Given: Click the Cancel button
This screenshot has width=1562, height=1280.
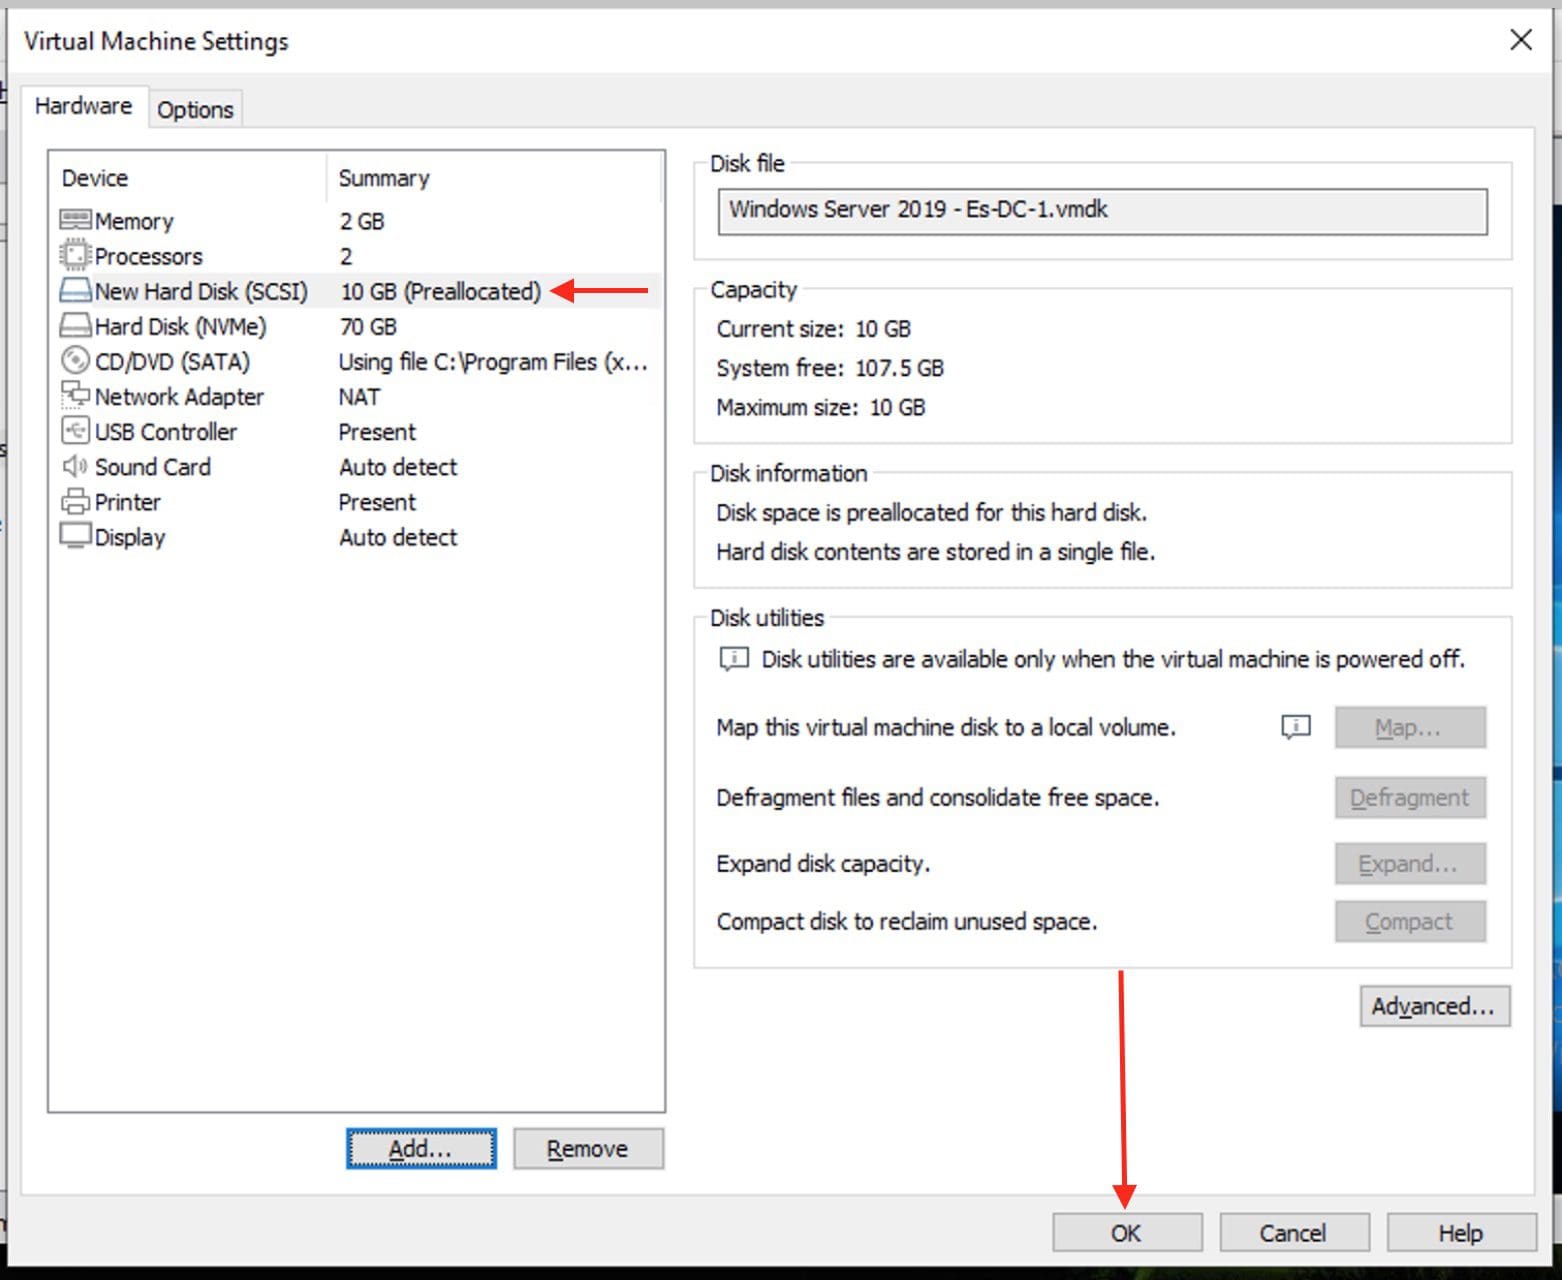Looking at the screenshot, I should tap(1293, 1233).
